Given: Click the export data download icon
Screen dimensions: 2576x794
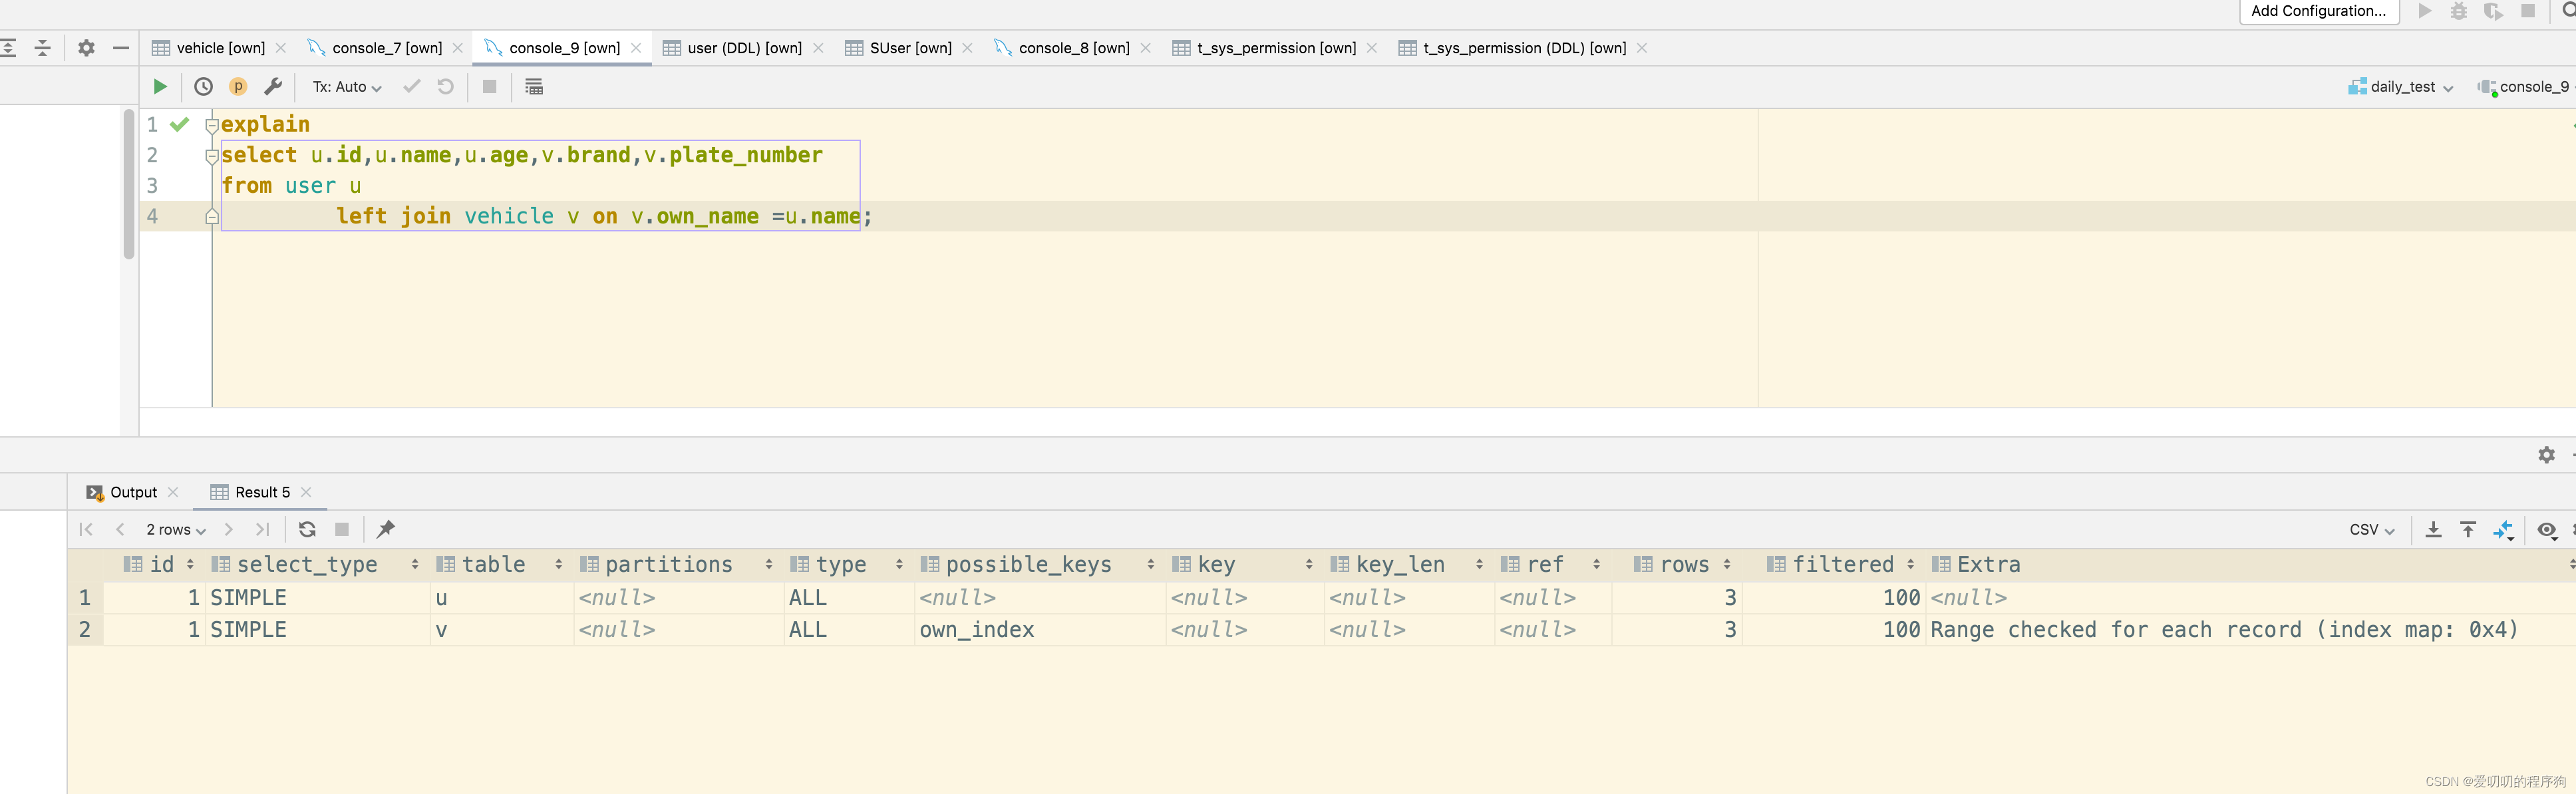Looking at the screenshot, I should [x=2433, y=530].
